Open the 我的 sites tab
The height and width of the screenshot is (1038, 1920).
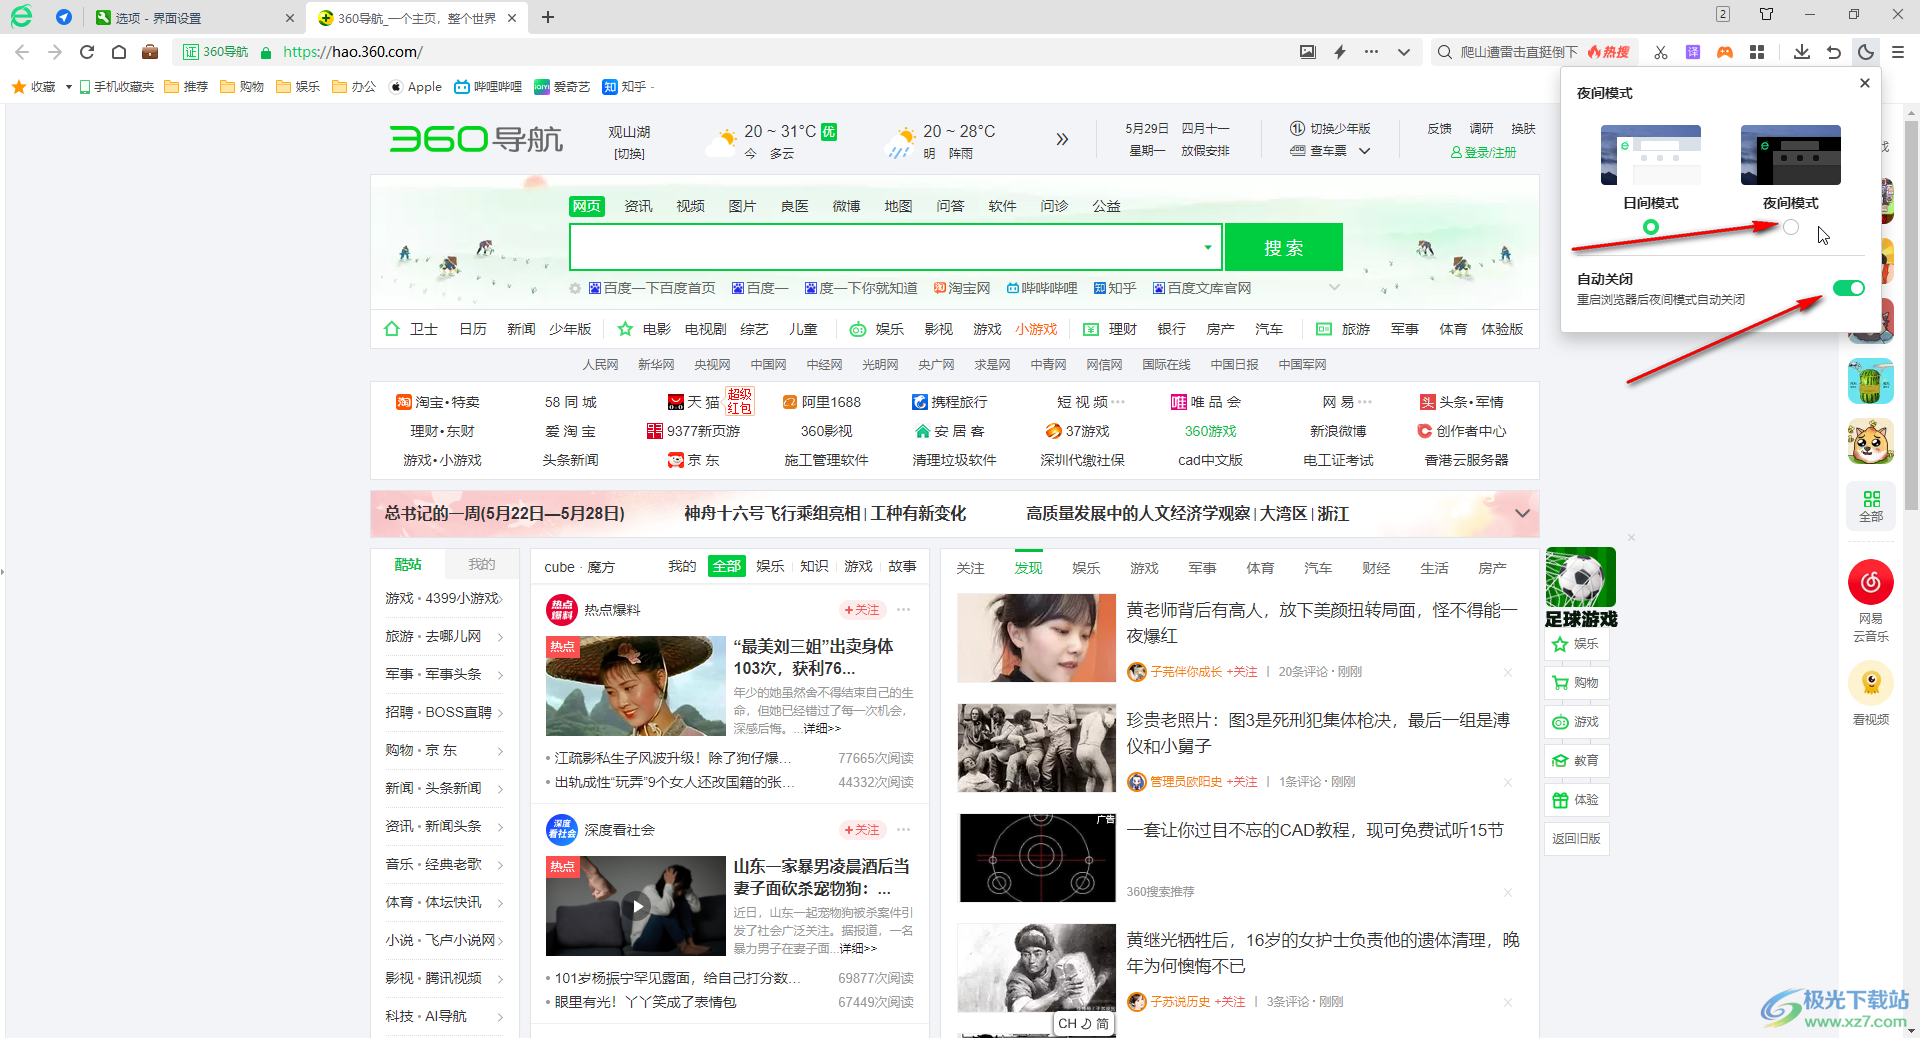pos(482,564)
